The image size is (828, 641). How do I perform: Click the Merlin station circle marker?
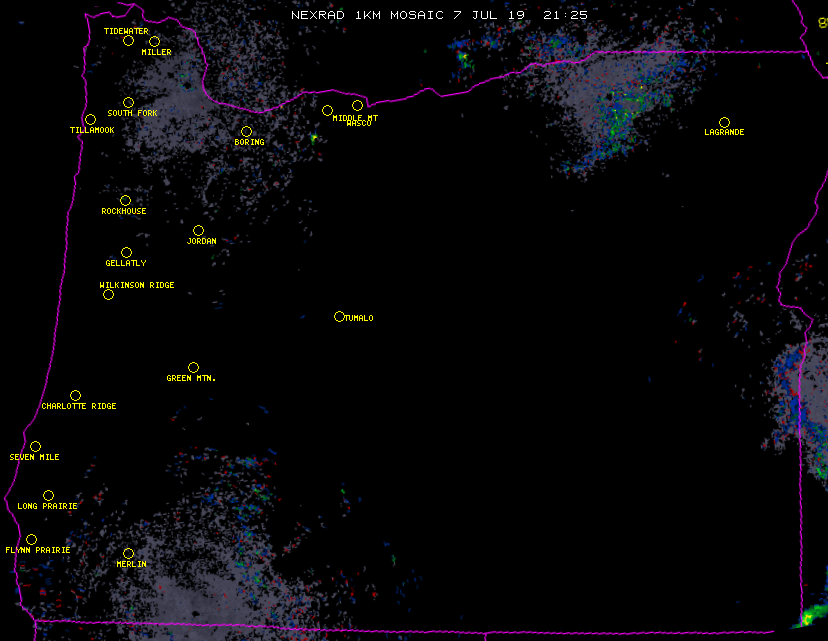pyautogui.click(x=128, y=554)
